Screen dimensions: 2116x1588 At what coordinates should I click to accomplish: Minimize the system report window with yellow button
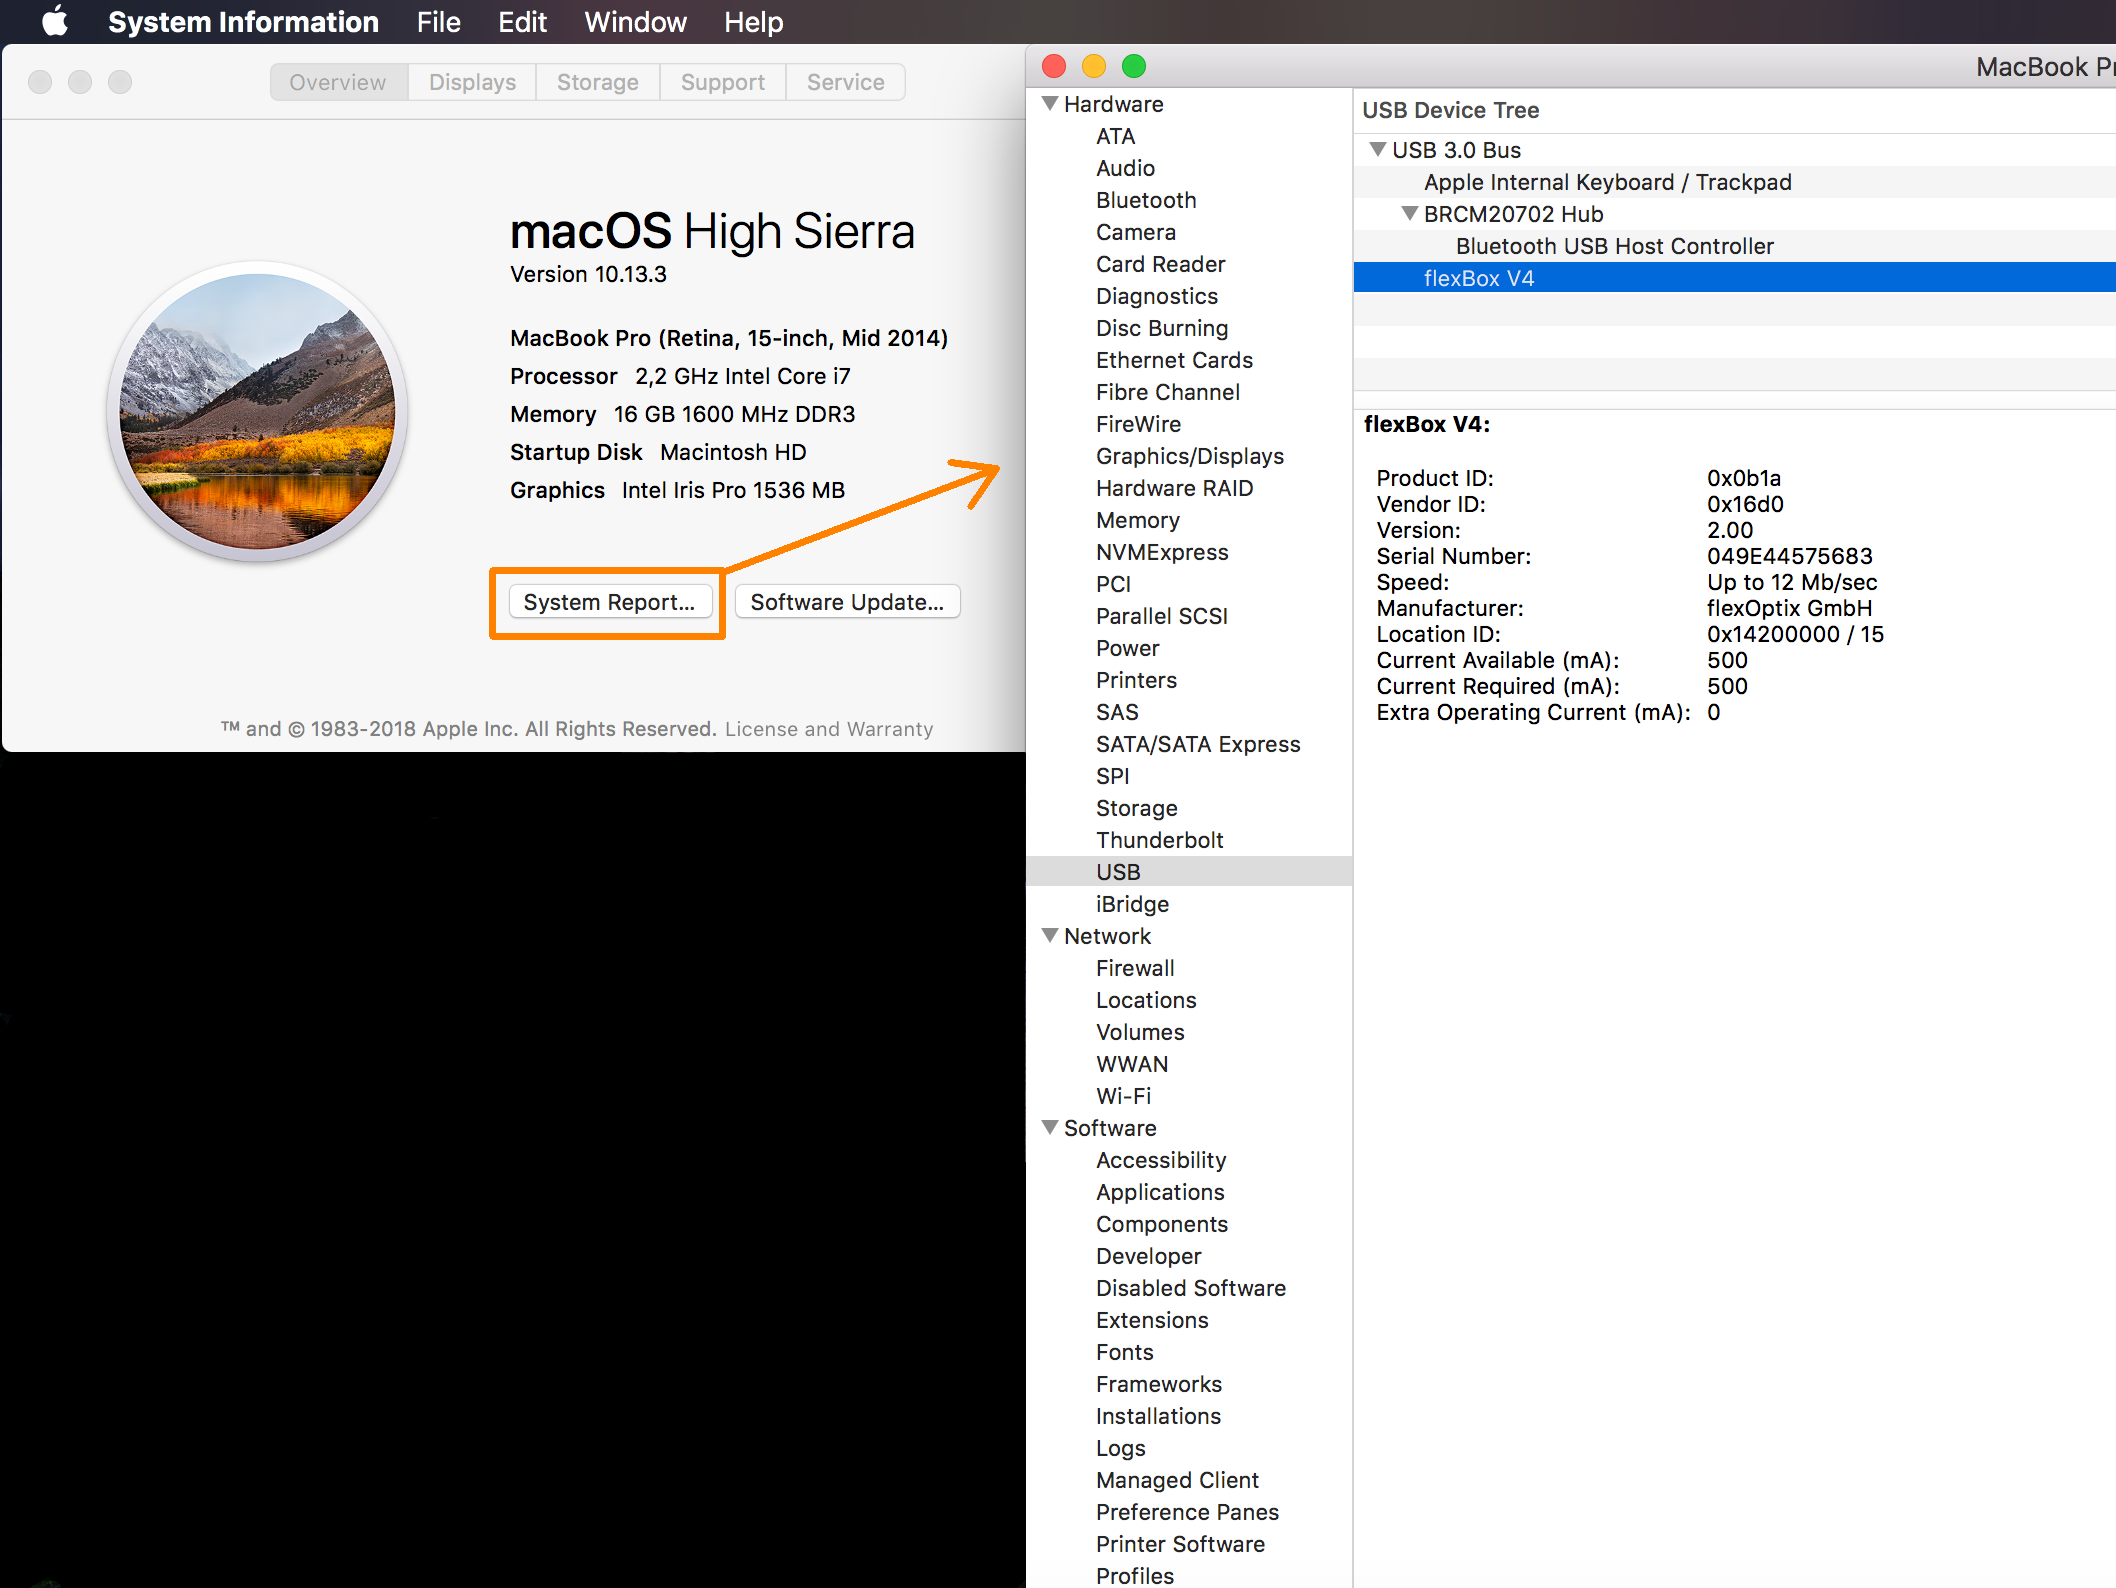pyautogui.click(x=1094, y=66)
